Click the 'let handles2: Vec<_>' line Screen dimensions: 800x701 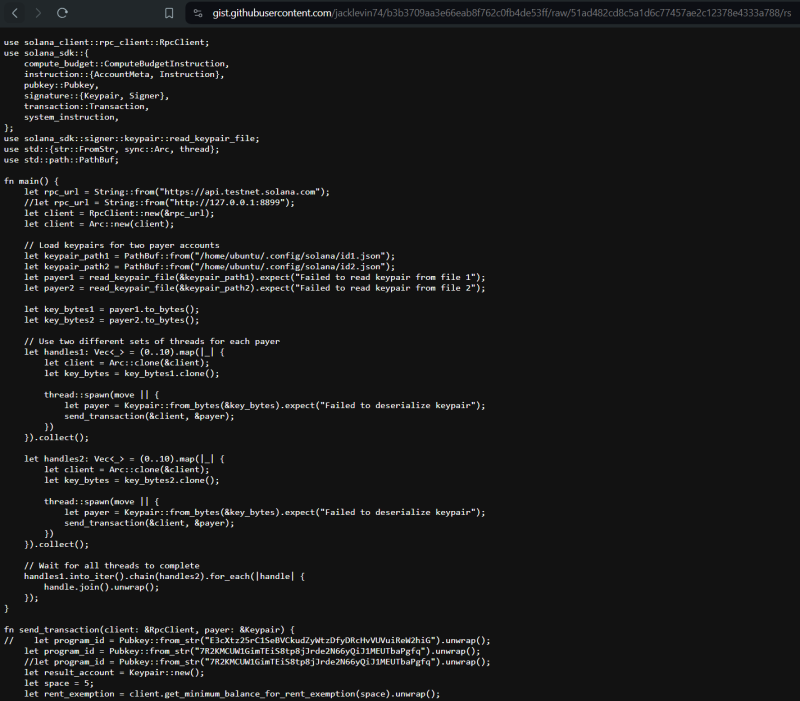124,459
